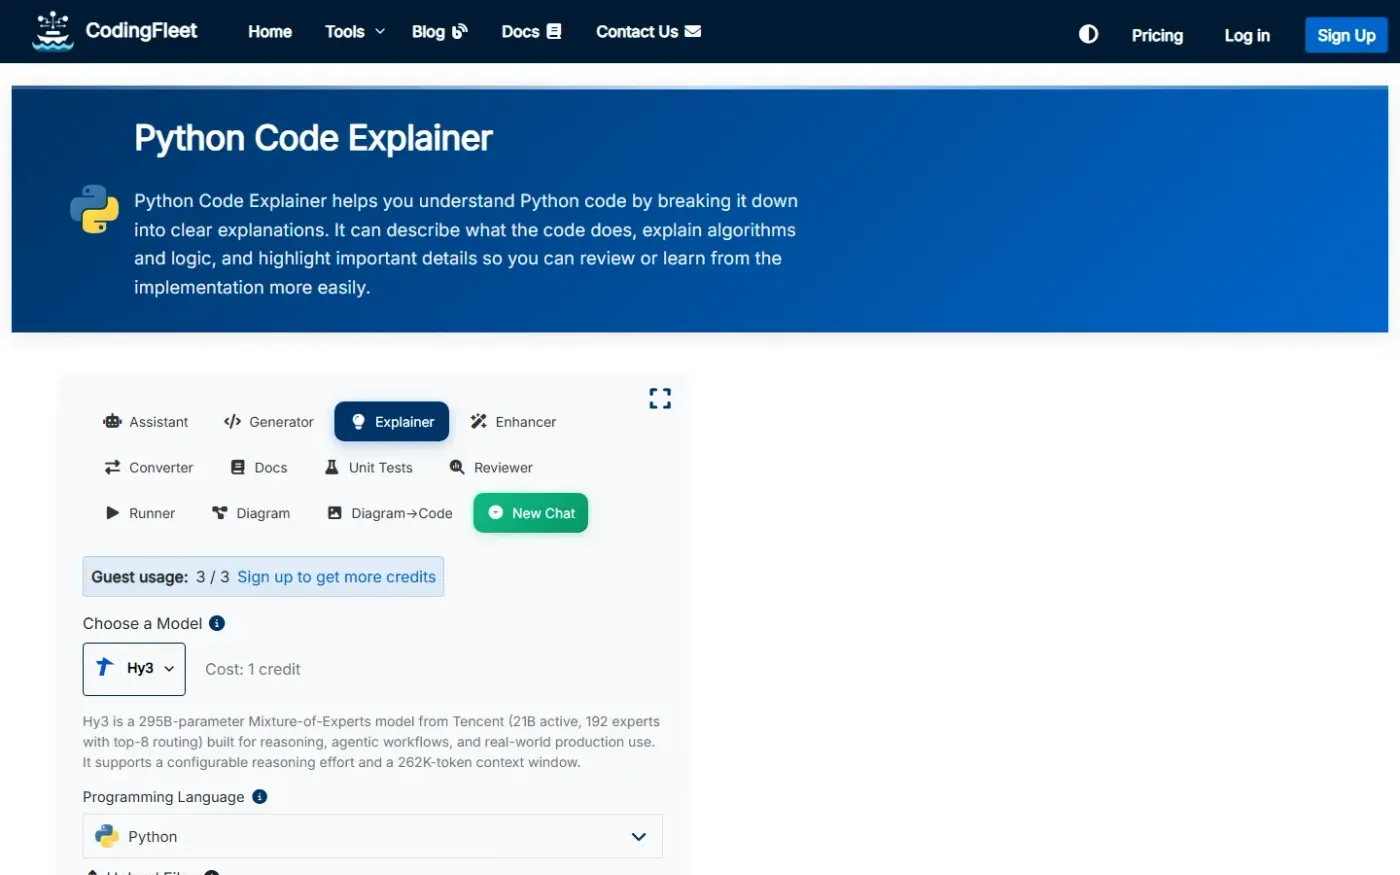Click the Runner play icon
The height and width of the screenshot is (875, 1400).
(x=113, y=513)
